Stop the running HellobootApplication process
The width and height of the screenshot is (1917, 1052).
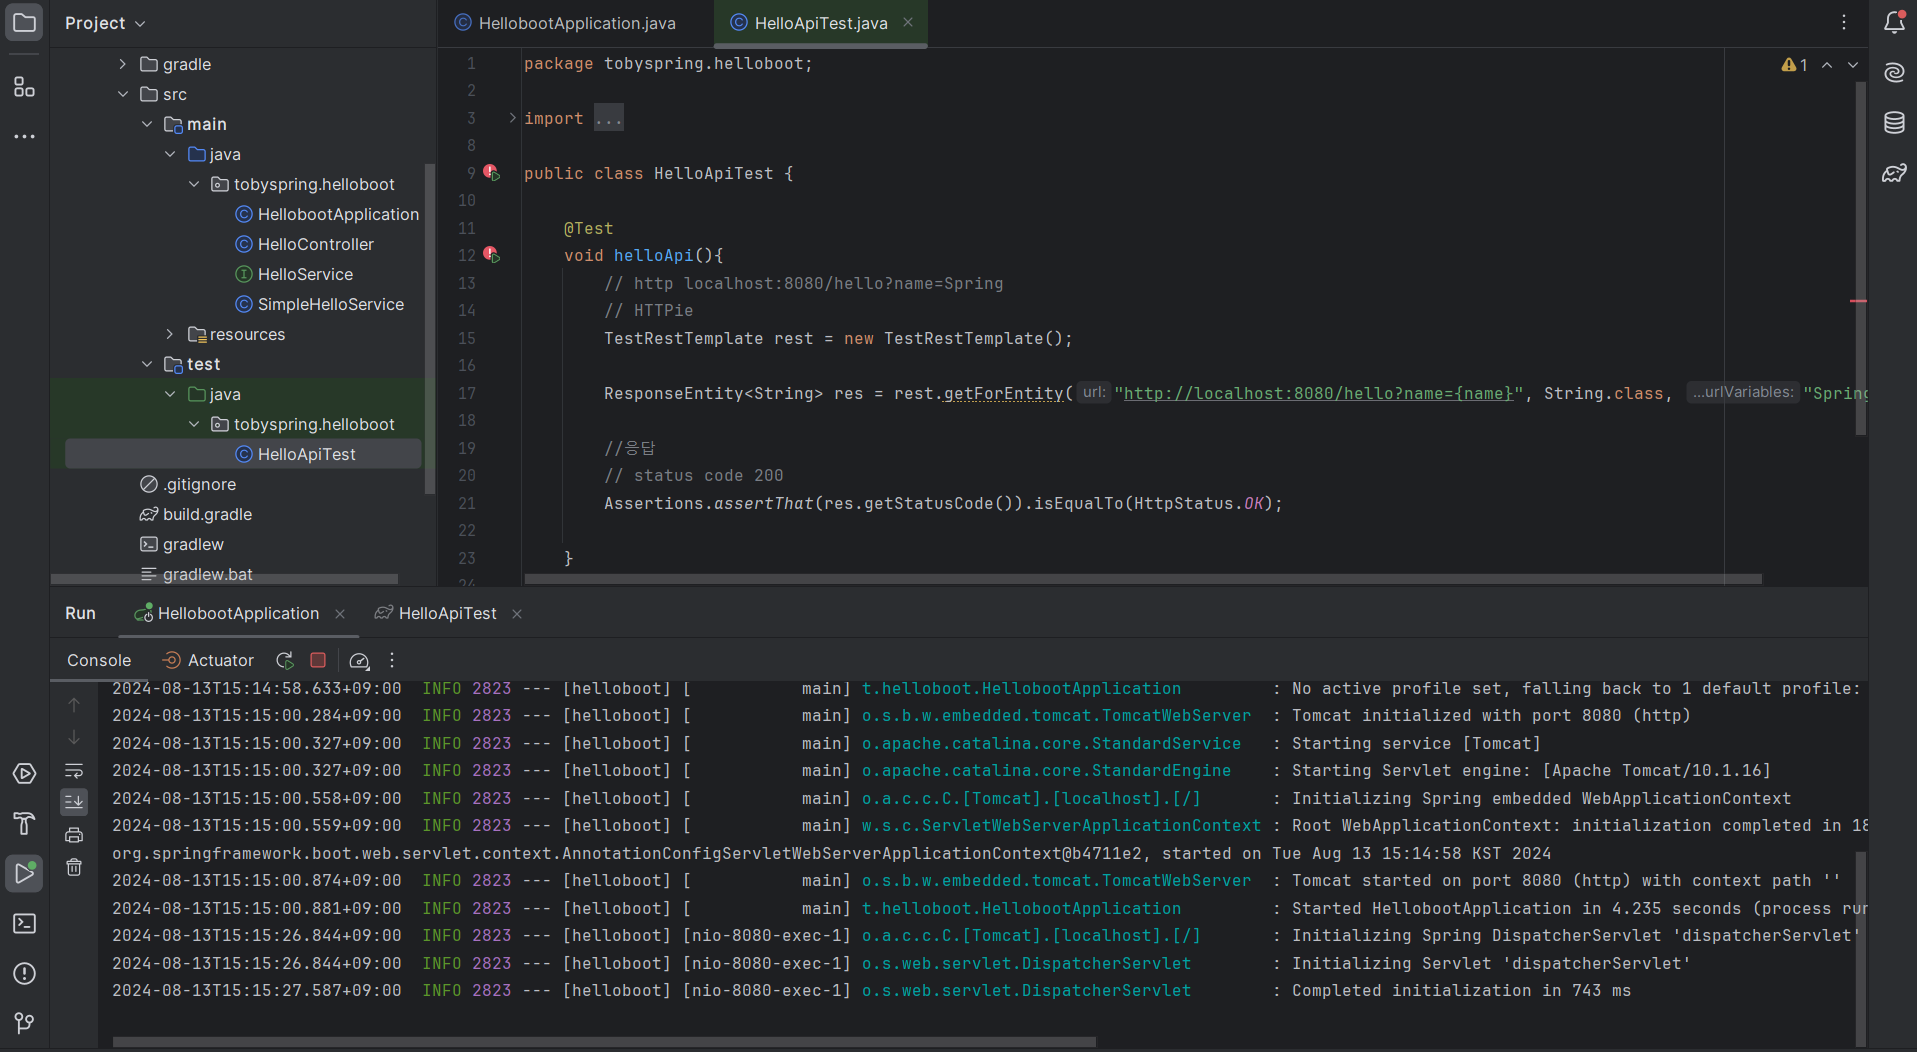[318, 660]
